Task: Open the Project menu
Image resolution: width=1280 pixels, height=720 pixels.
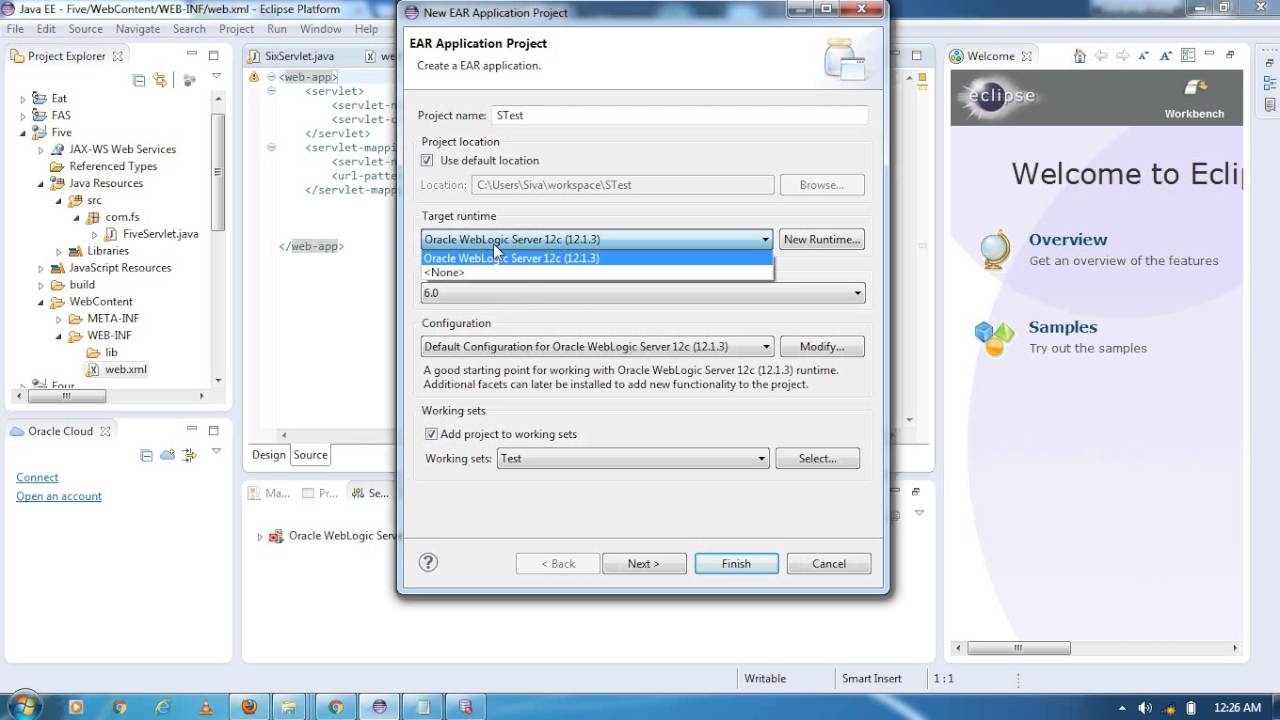Action: tap(236, 29)
